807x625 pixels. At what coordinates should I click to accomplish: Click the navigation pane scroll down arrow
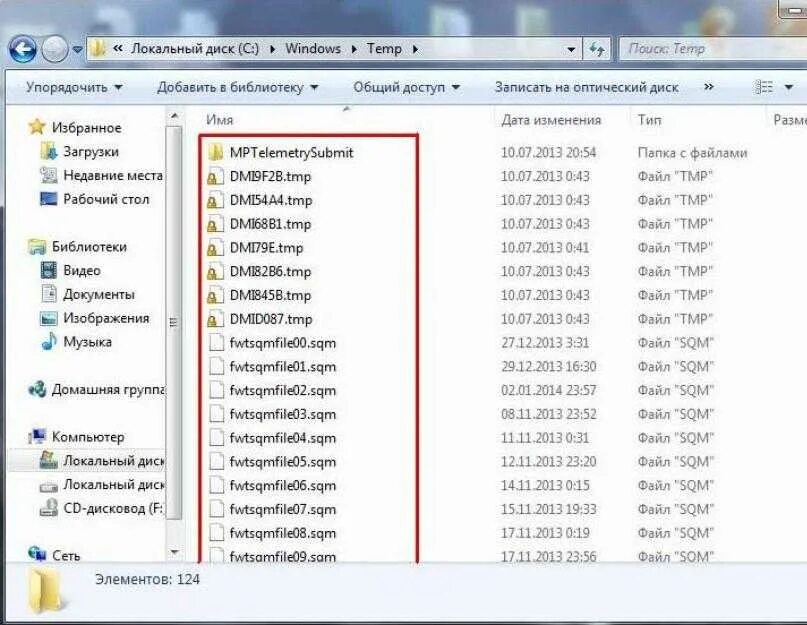pos(174,553)
